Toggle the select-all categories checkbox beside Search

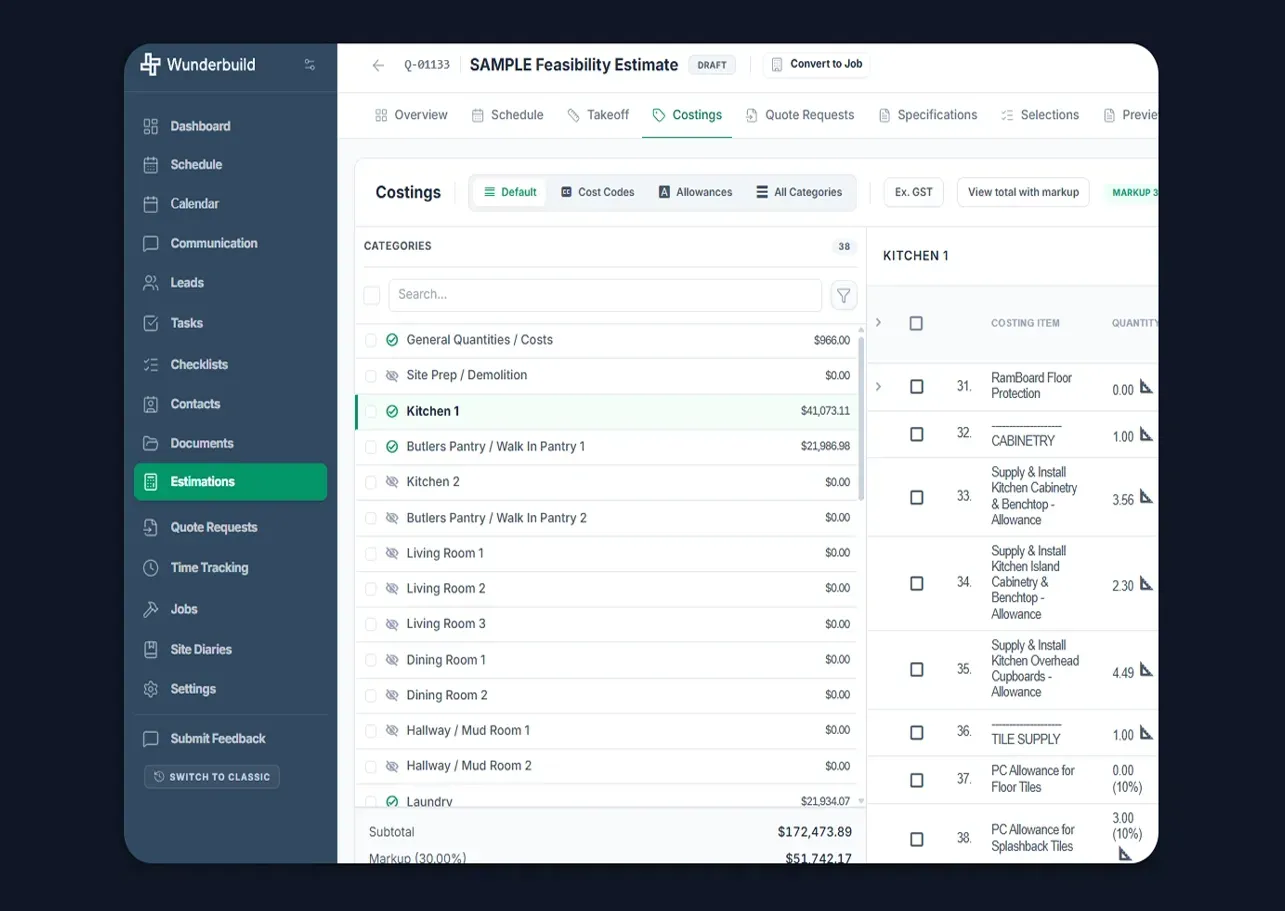click(372, 295)
